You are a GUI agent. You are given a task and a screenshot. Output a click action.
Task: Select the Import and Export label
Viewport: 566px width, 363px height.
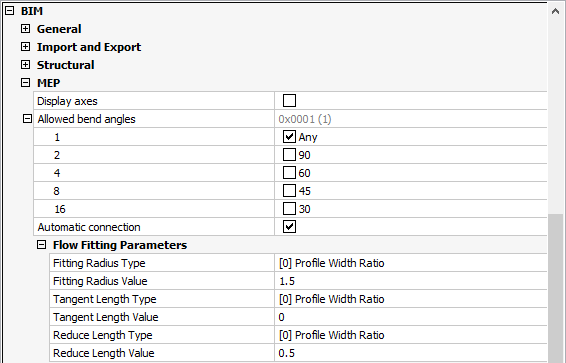click(89, 47)
